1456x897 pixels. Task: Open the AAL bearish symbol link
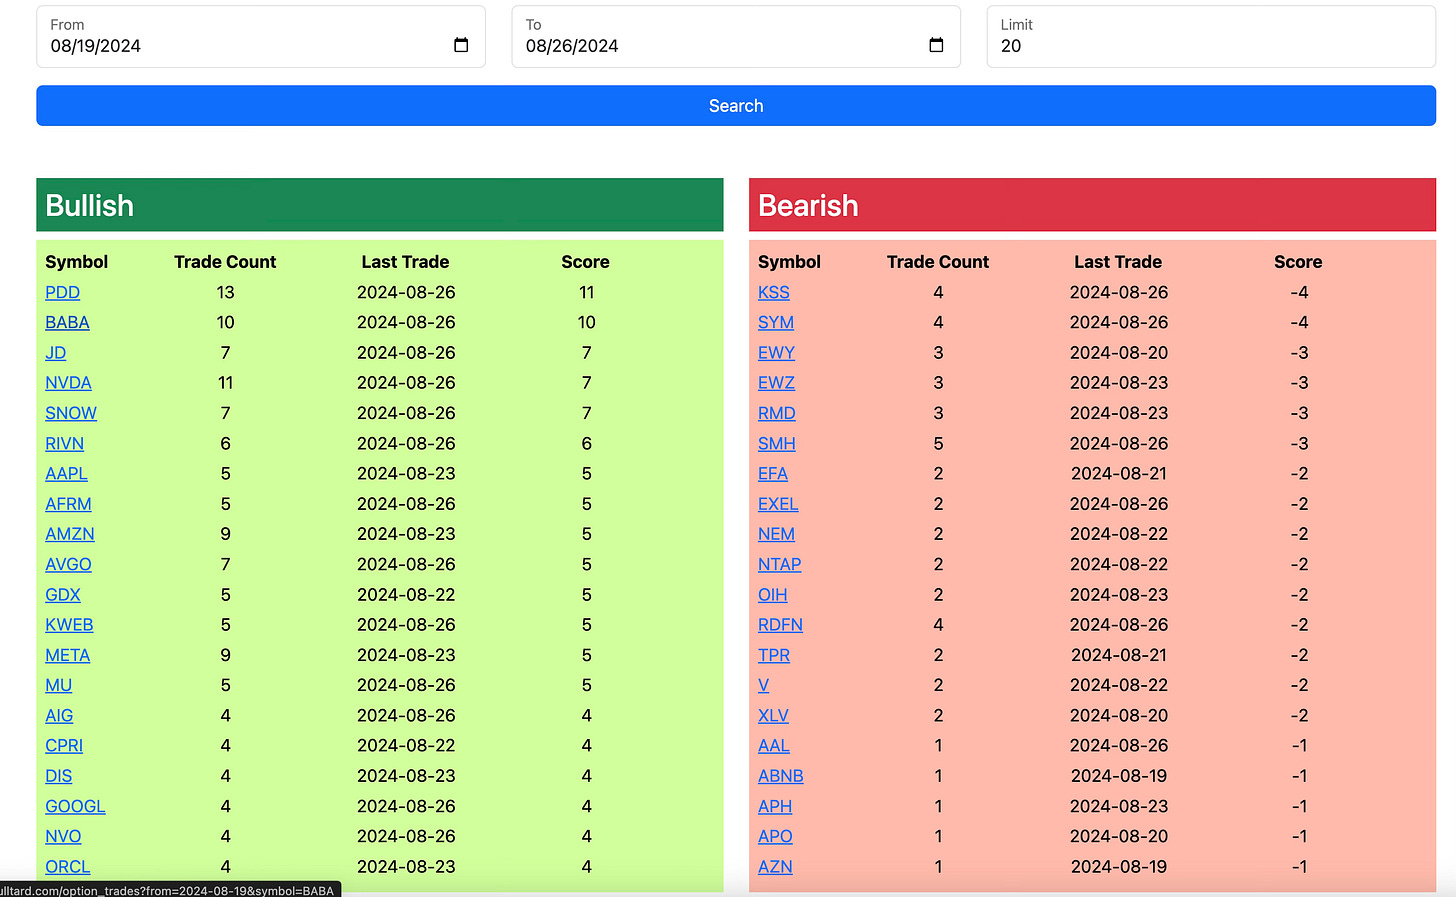(x=773, y=745)
